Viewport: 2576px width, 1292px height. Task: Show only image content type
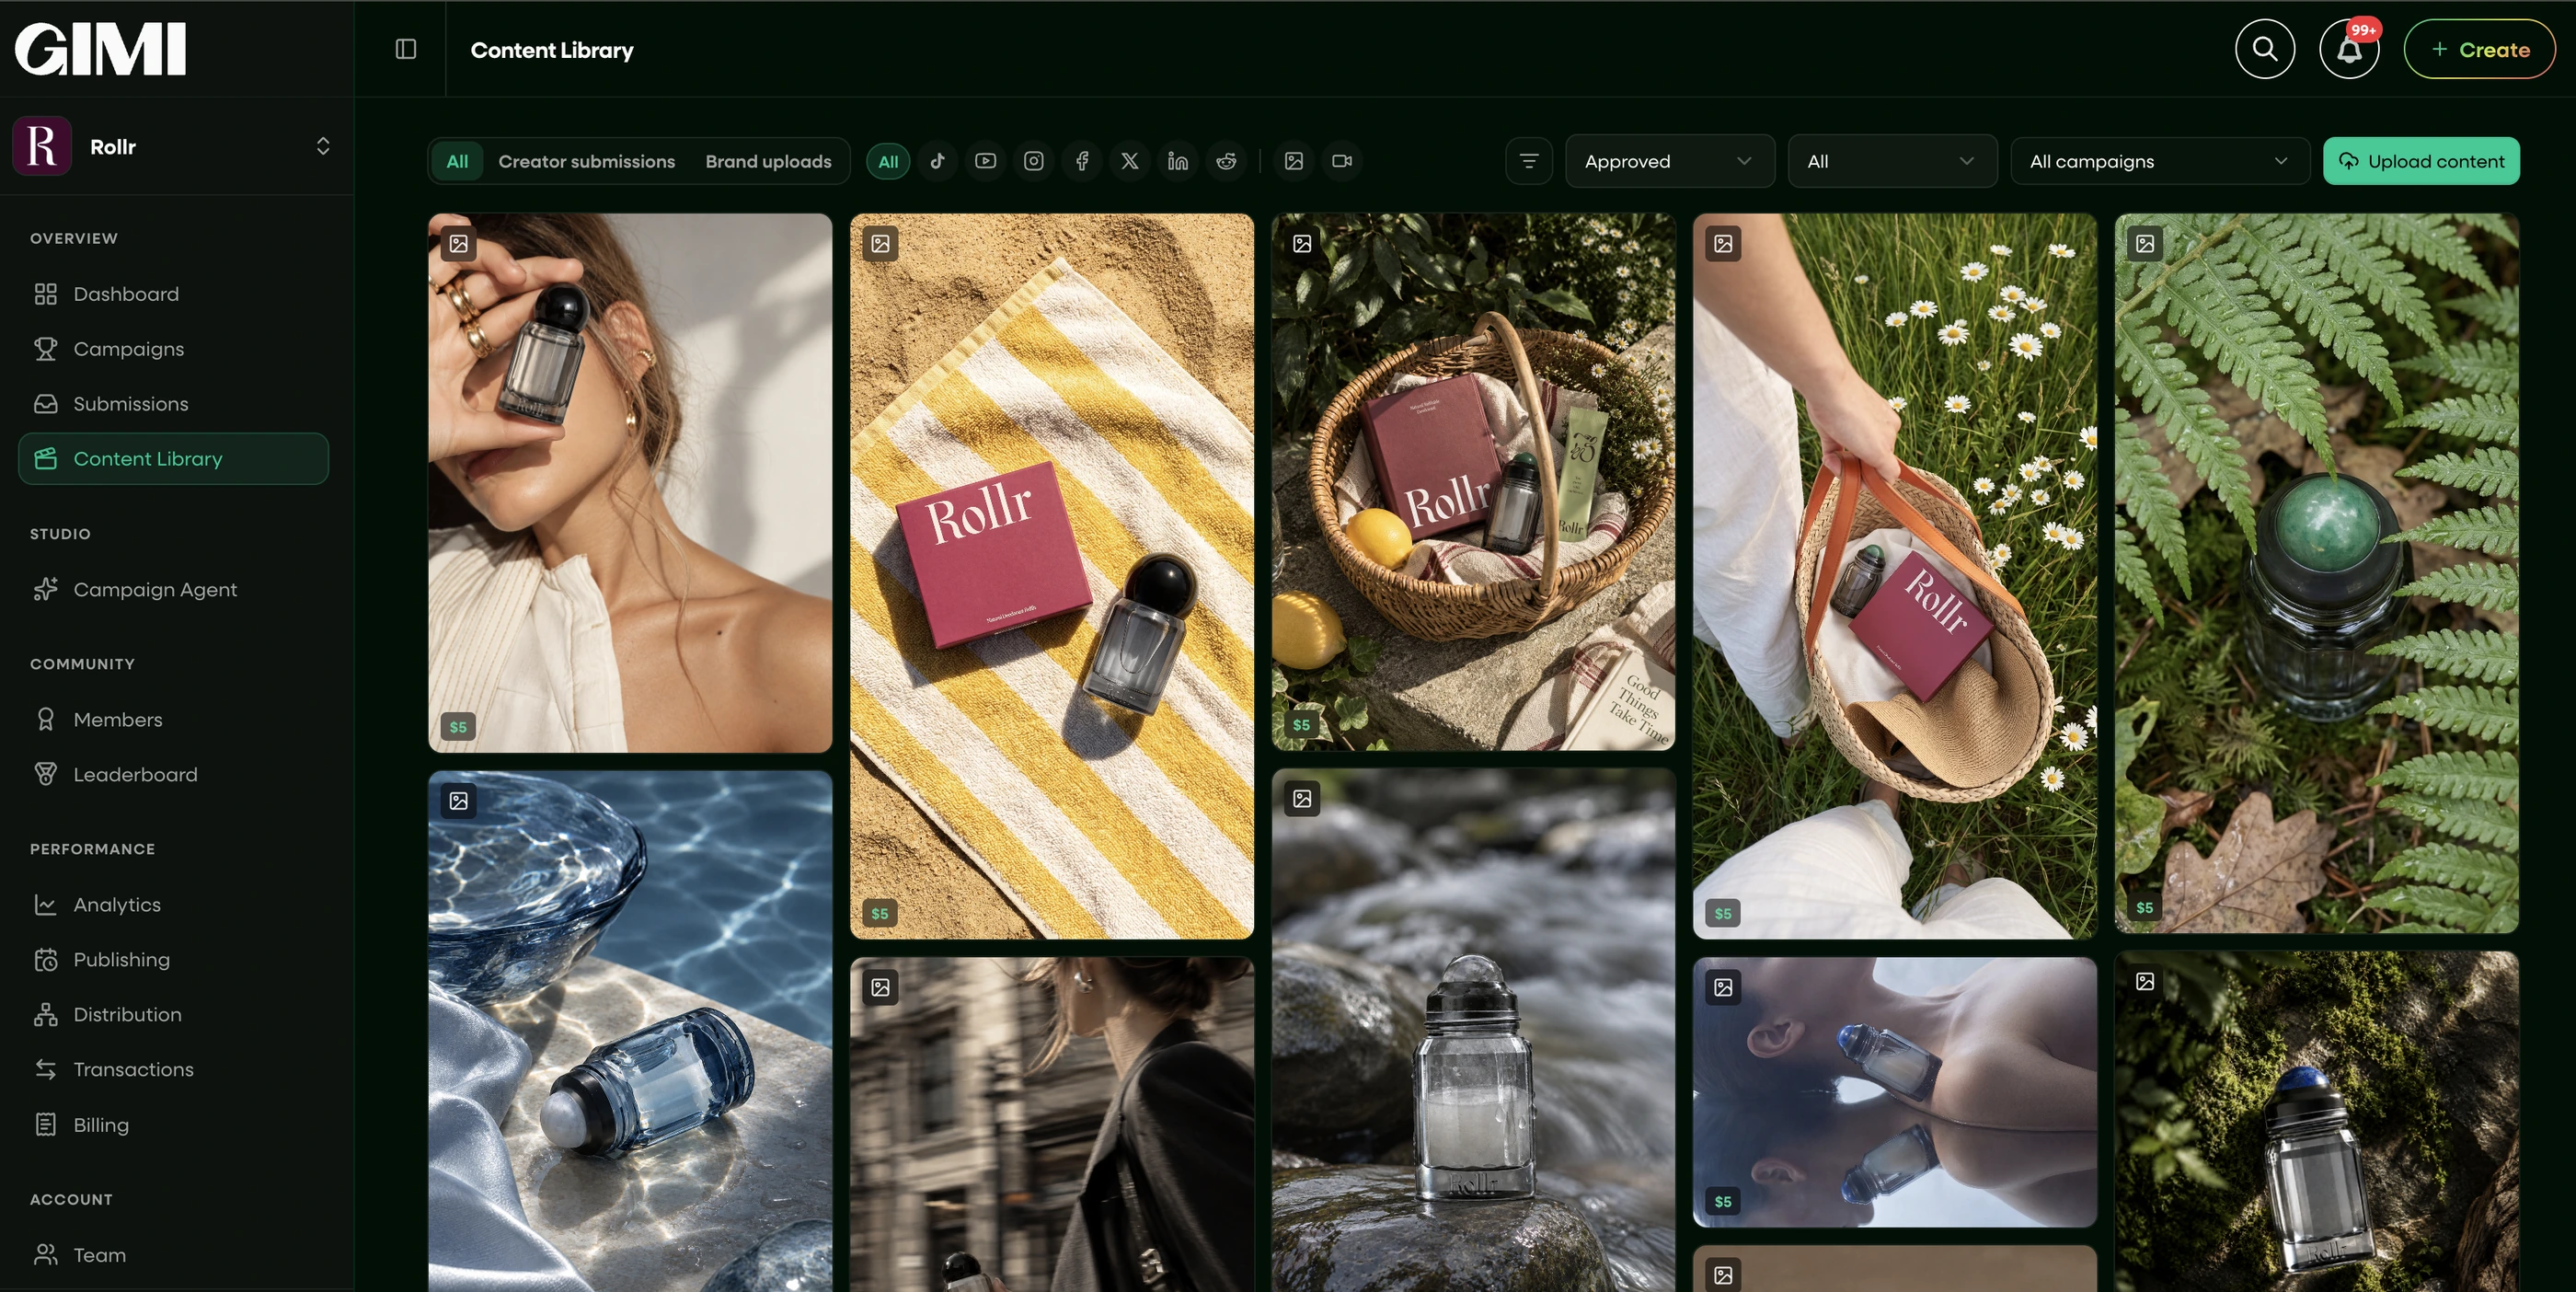(1293, 161)
